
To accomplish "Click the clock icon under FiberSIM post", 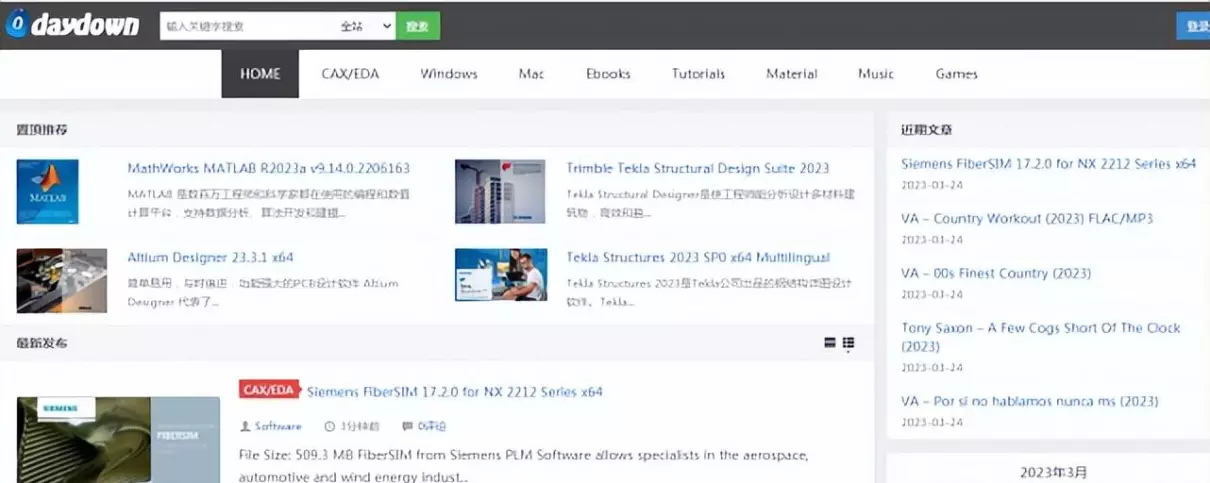I will pyautogui.click(x=329, y=426).
